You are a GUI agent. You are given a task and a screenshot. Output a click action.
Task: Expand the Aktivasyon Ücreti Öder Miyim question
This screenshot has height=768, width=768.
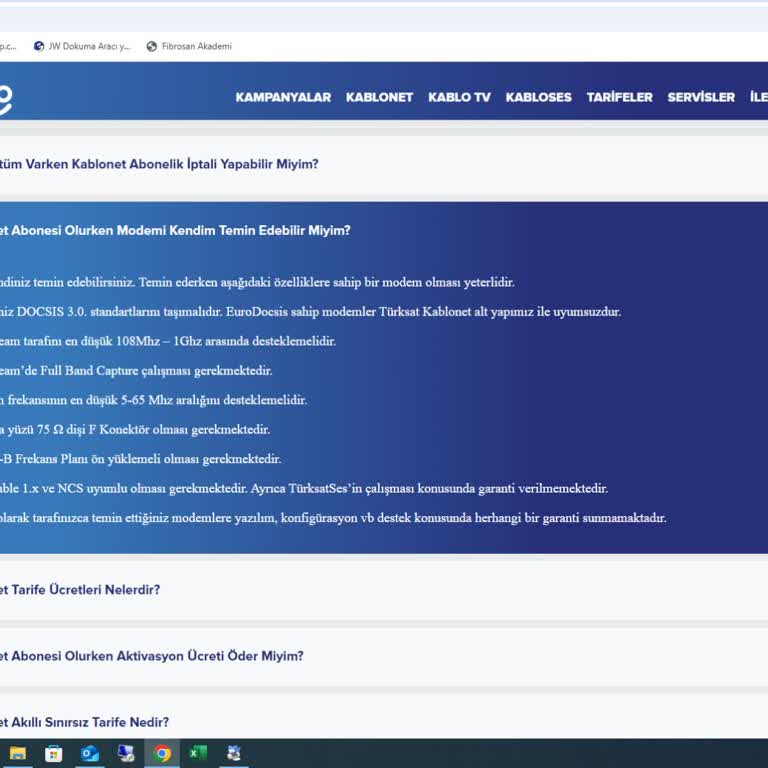384,656
